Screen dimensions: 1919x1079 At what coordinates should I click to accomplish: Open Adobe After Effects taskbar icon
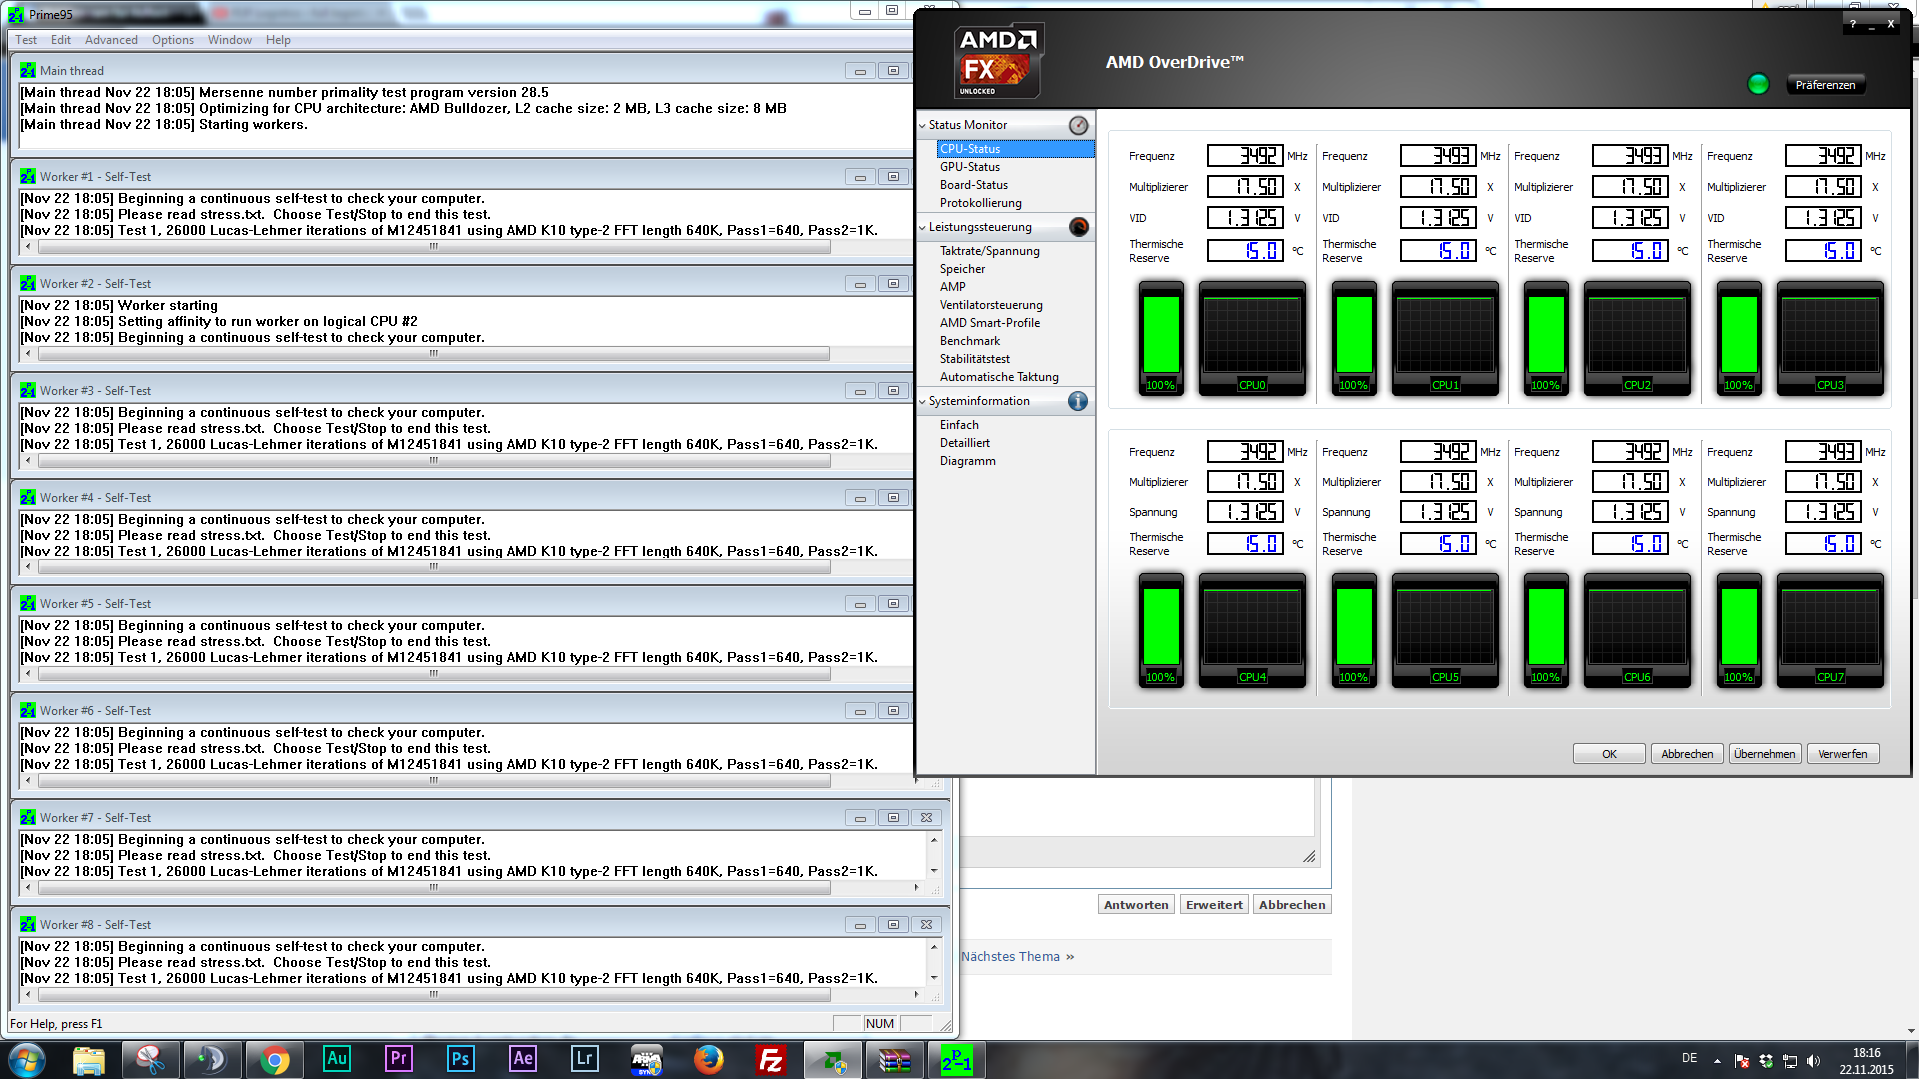522,1059
